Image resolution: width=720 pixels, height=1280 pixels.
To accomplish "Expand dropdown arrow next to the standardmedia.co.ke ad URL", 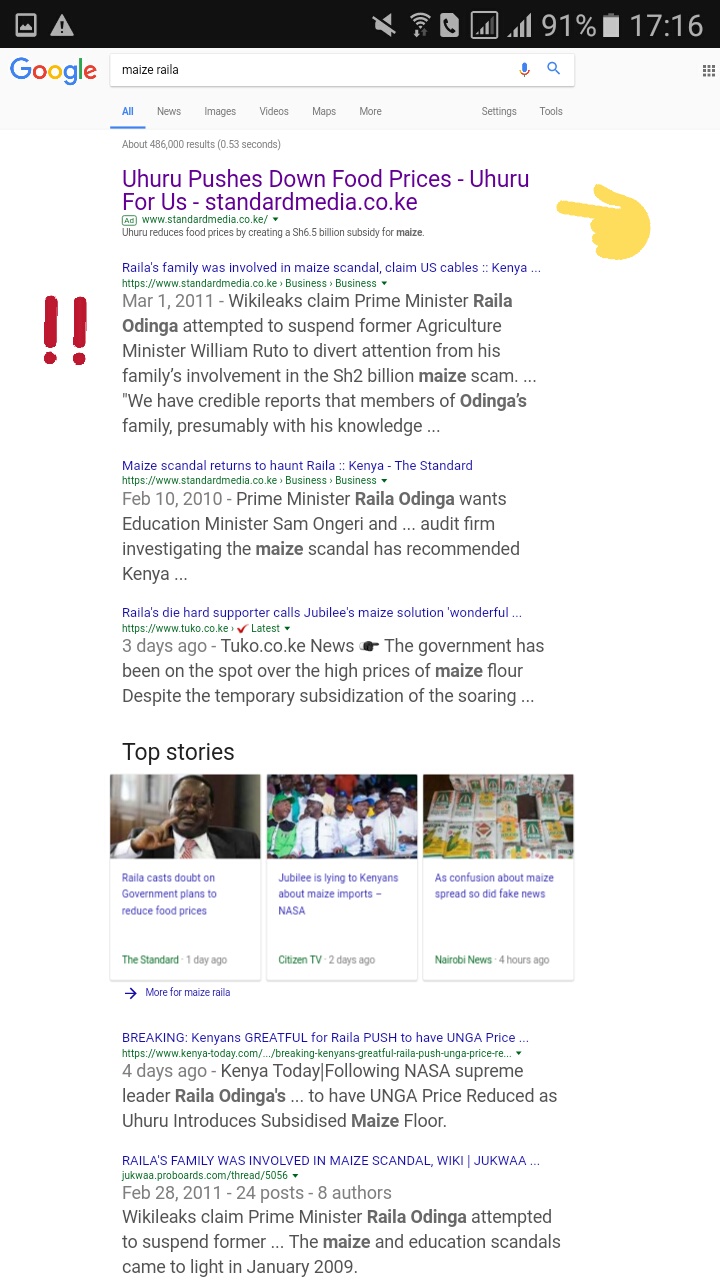I will tap(276, 219).
